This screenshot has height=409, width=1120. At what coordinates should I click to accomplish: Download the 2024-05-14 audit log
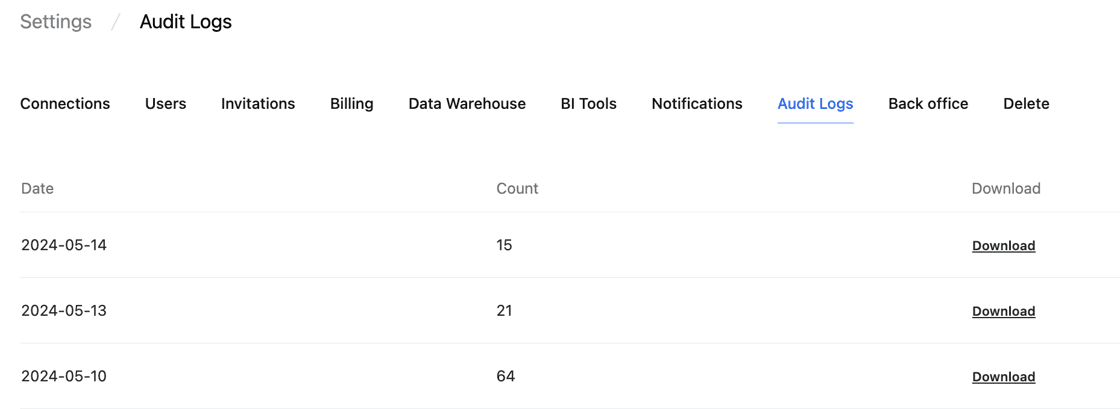(x=1003, y=246)
